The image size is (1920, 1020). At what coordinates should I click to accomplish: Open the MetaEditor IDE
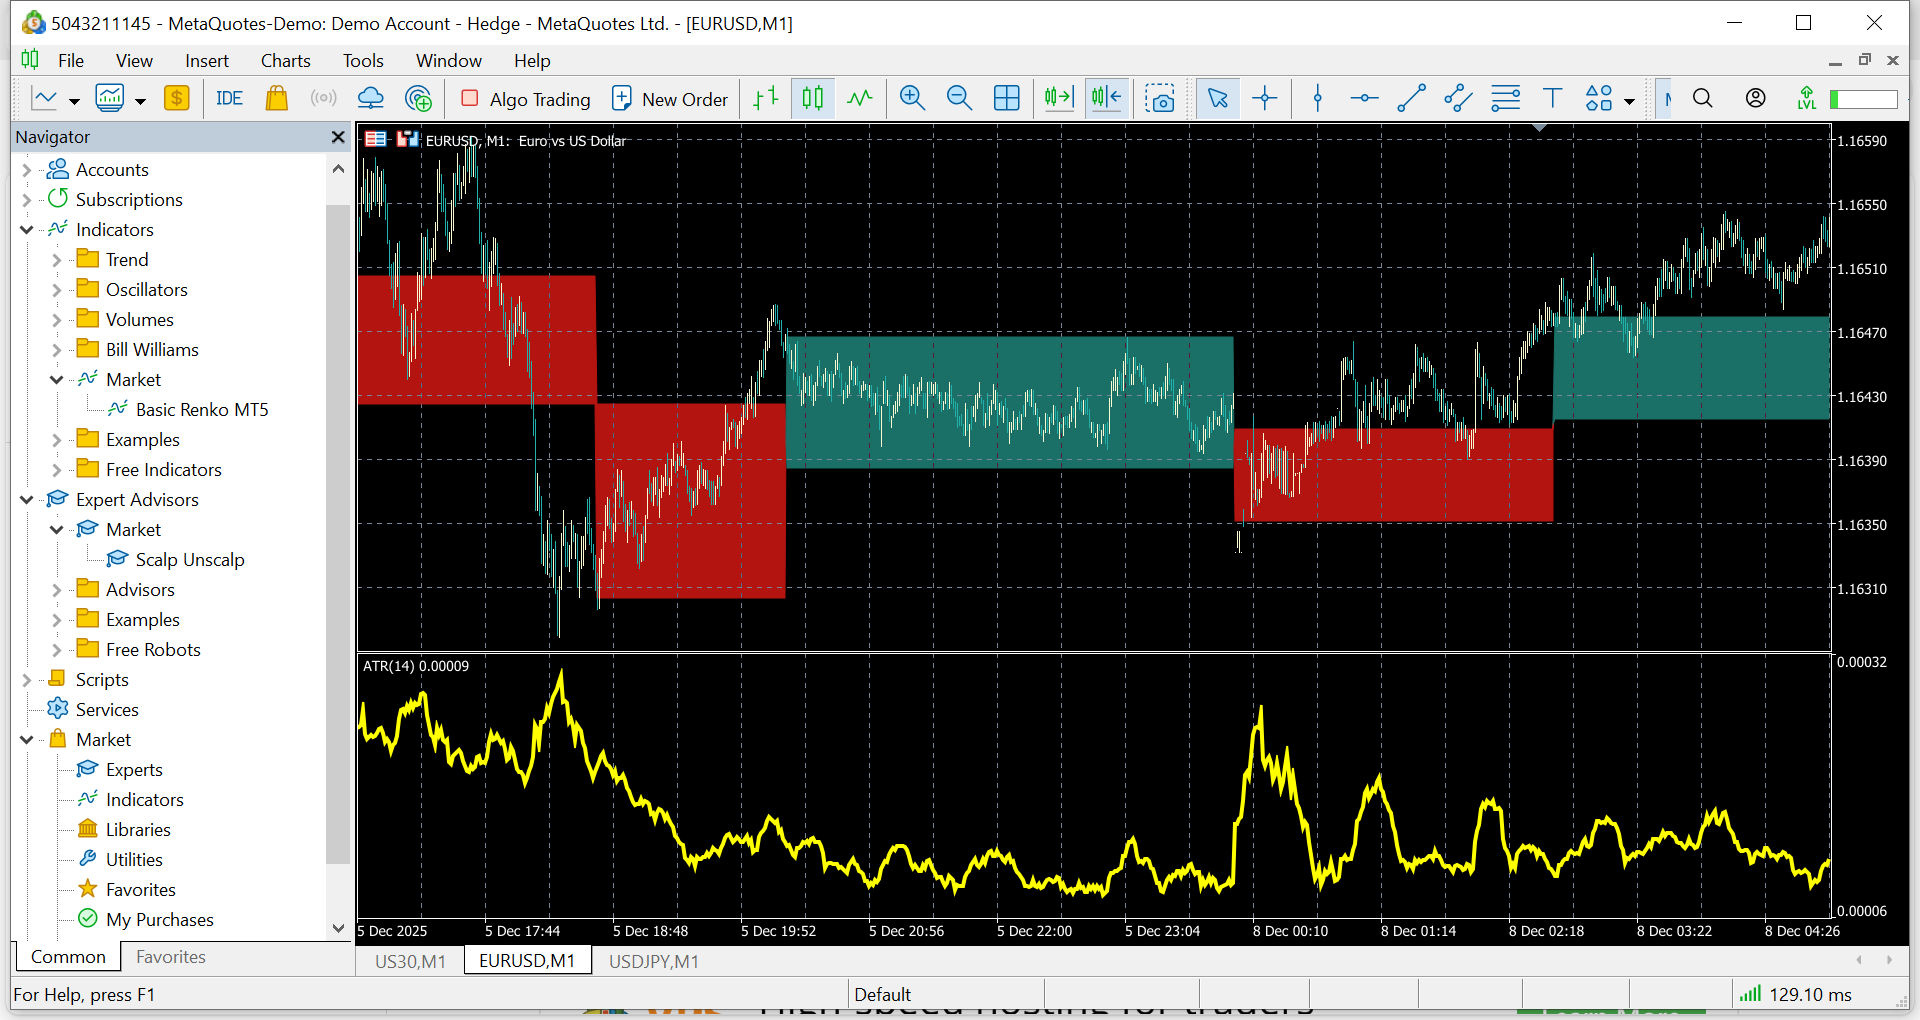tap(229, 98)
